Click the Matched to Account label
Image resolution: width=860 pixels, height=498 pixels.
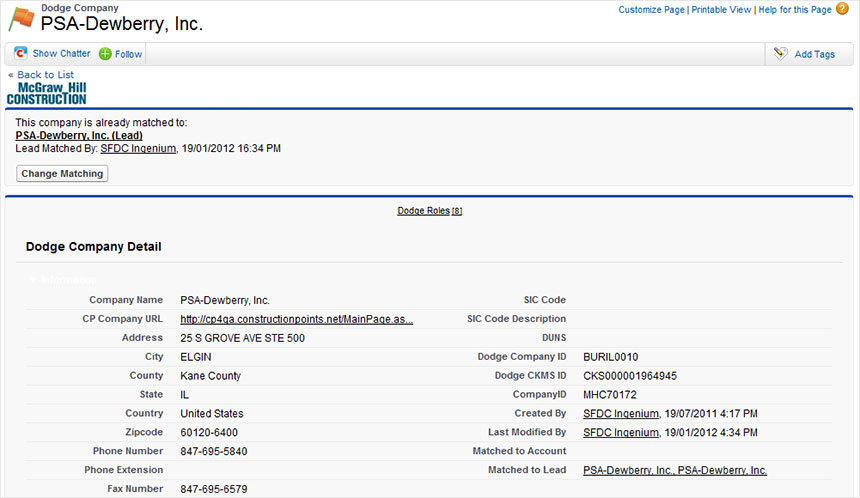click(519, 451)
